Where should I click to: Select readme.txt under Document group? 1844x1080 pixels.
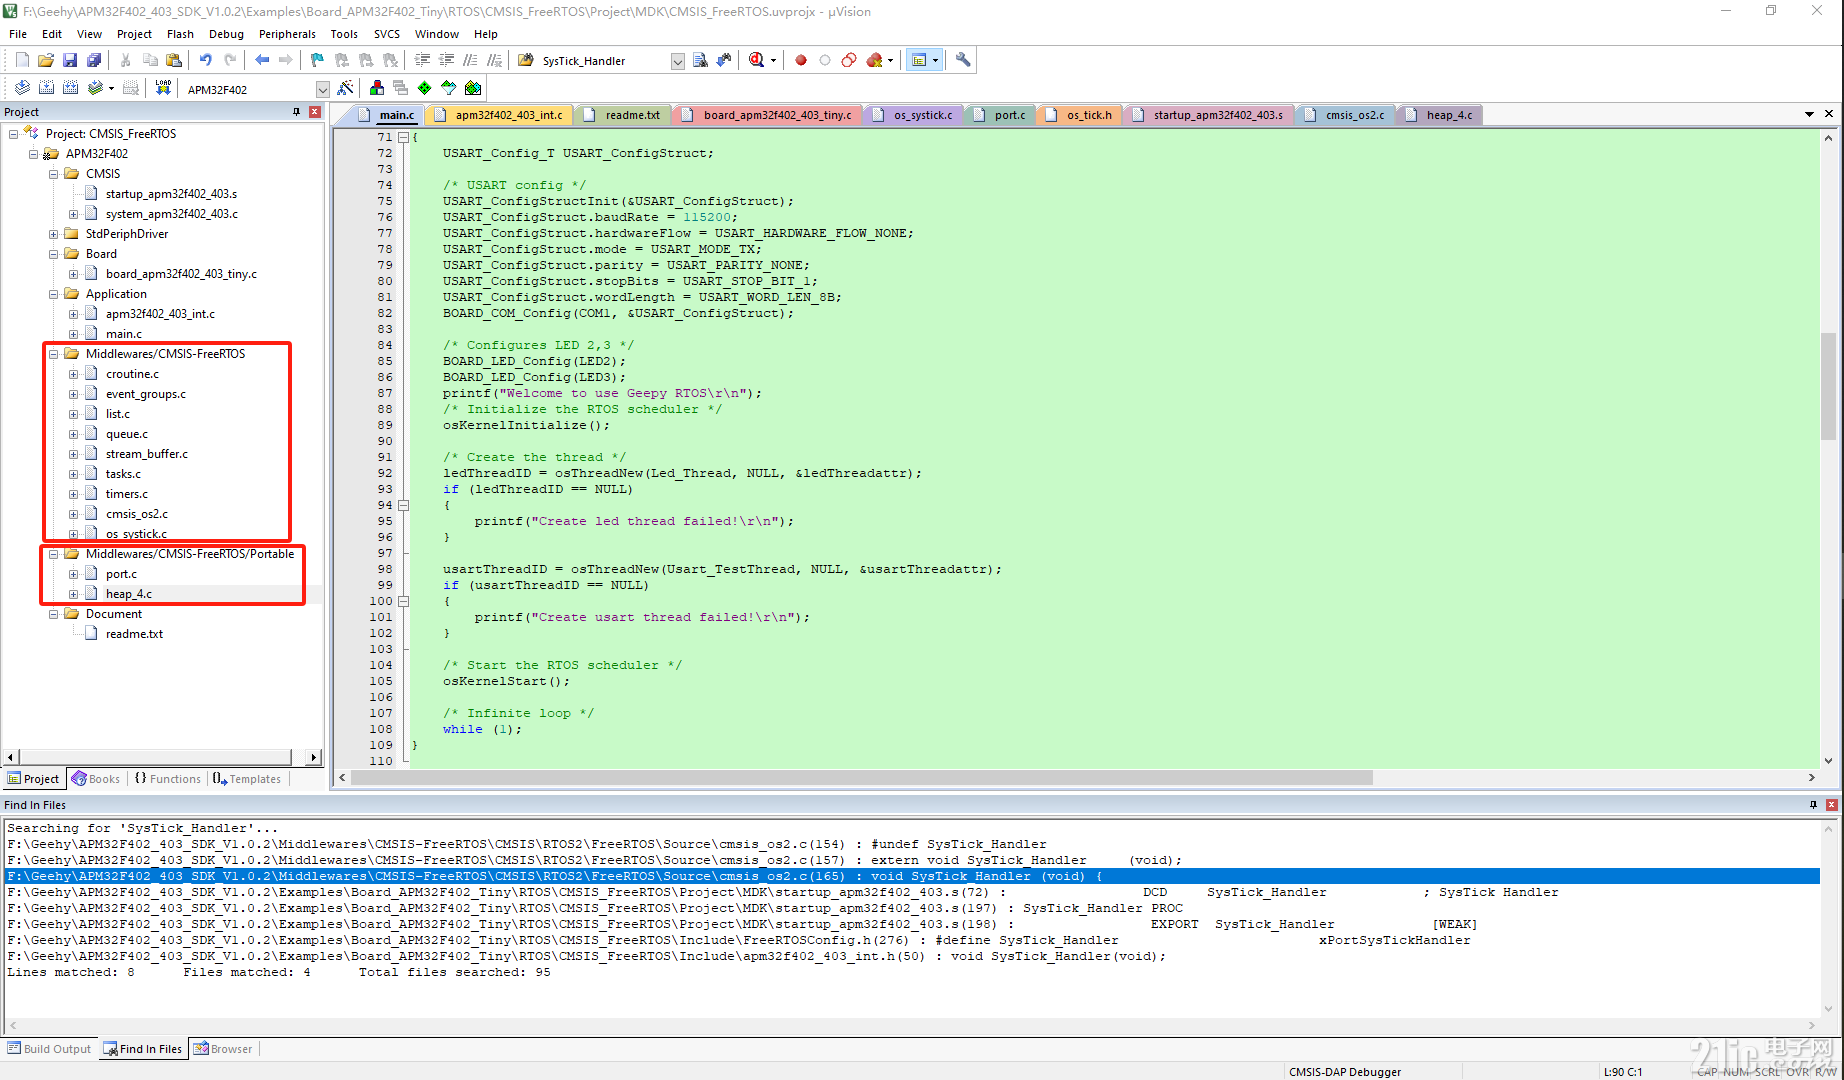point(134,634)
